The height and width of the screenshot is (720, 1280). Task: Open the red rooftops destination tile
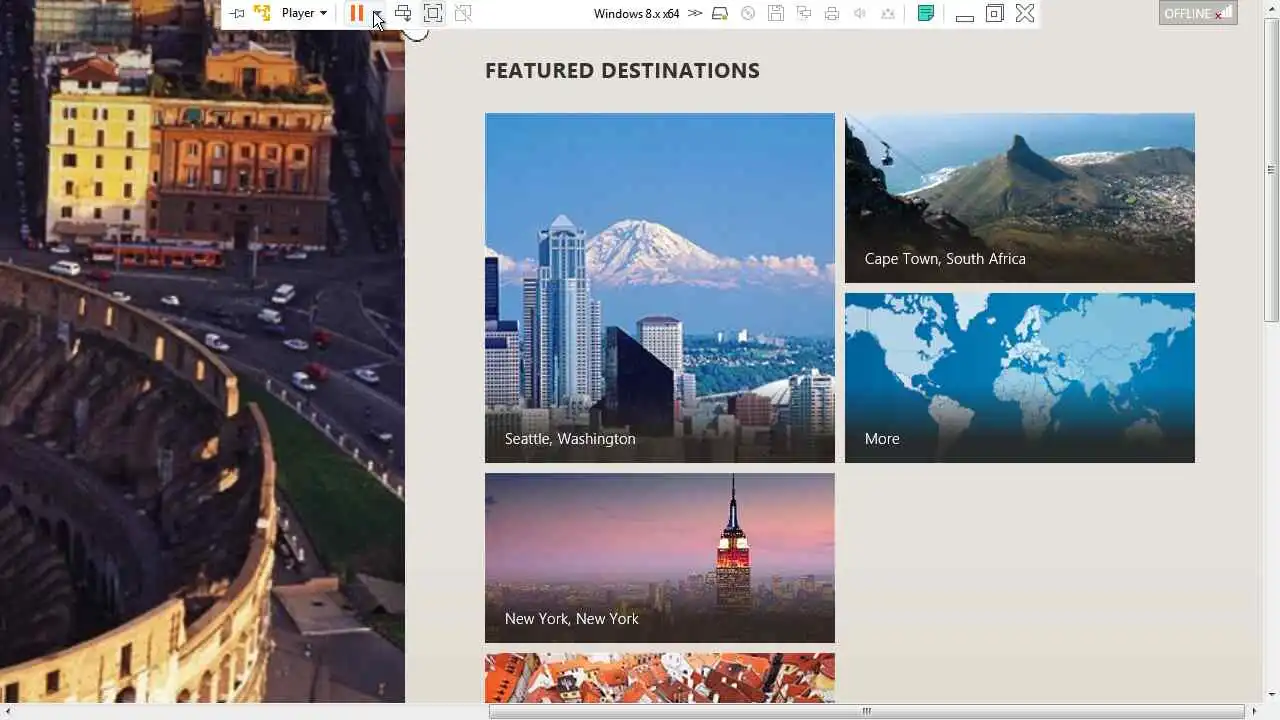pyautogui.click(x=660, y=678)
